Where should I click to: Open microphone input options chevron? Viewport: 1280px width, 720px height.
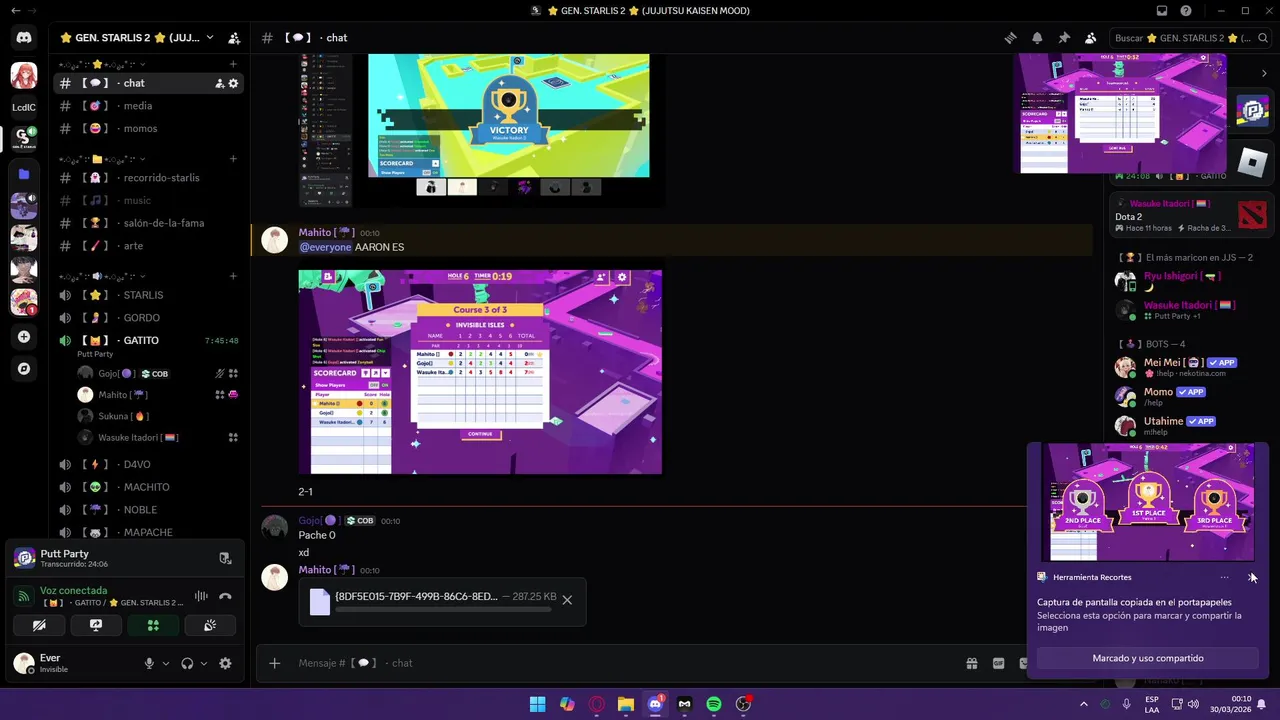pyautogui.click(x=166, y=663)
